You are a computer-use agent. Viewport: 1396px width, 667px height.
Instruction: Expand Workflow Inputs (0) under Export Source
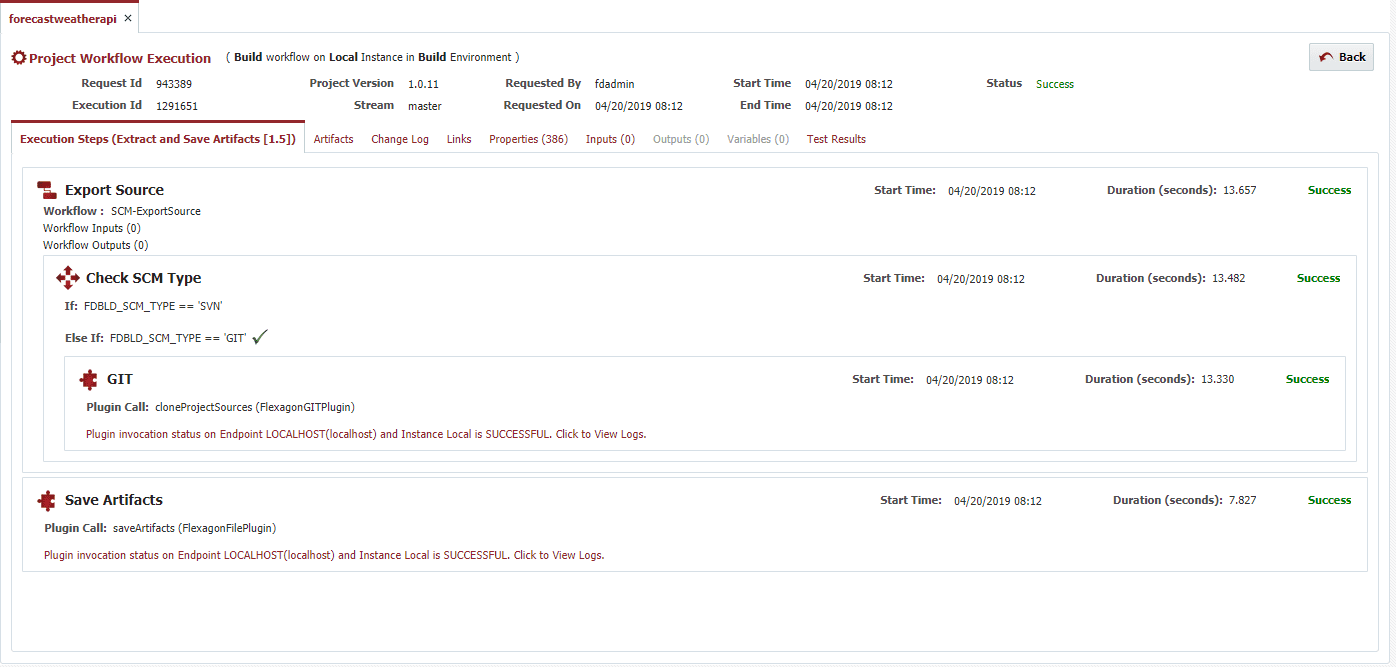click(x=92, y=228)
